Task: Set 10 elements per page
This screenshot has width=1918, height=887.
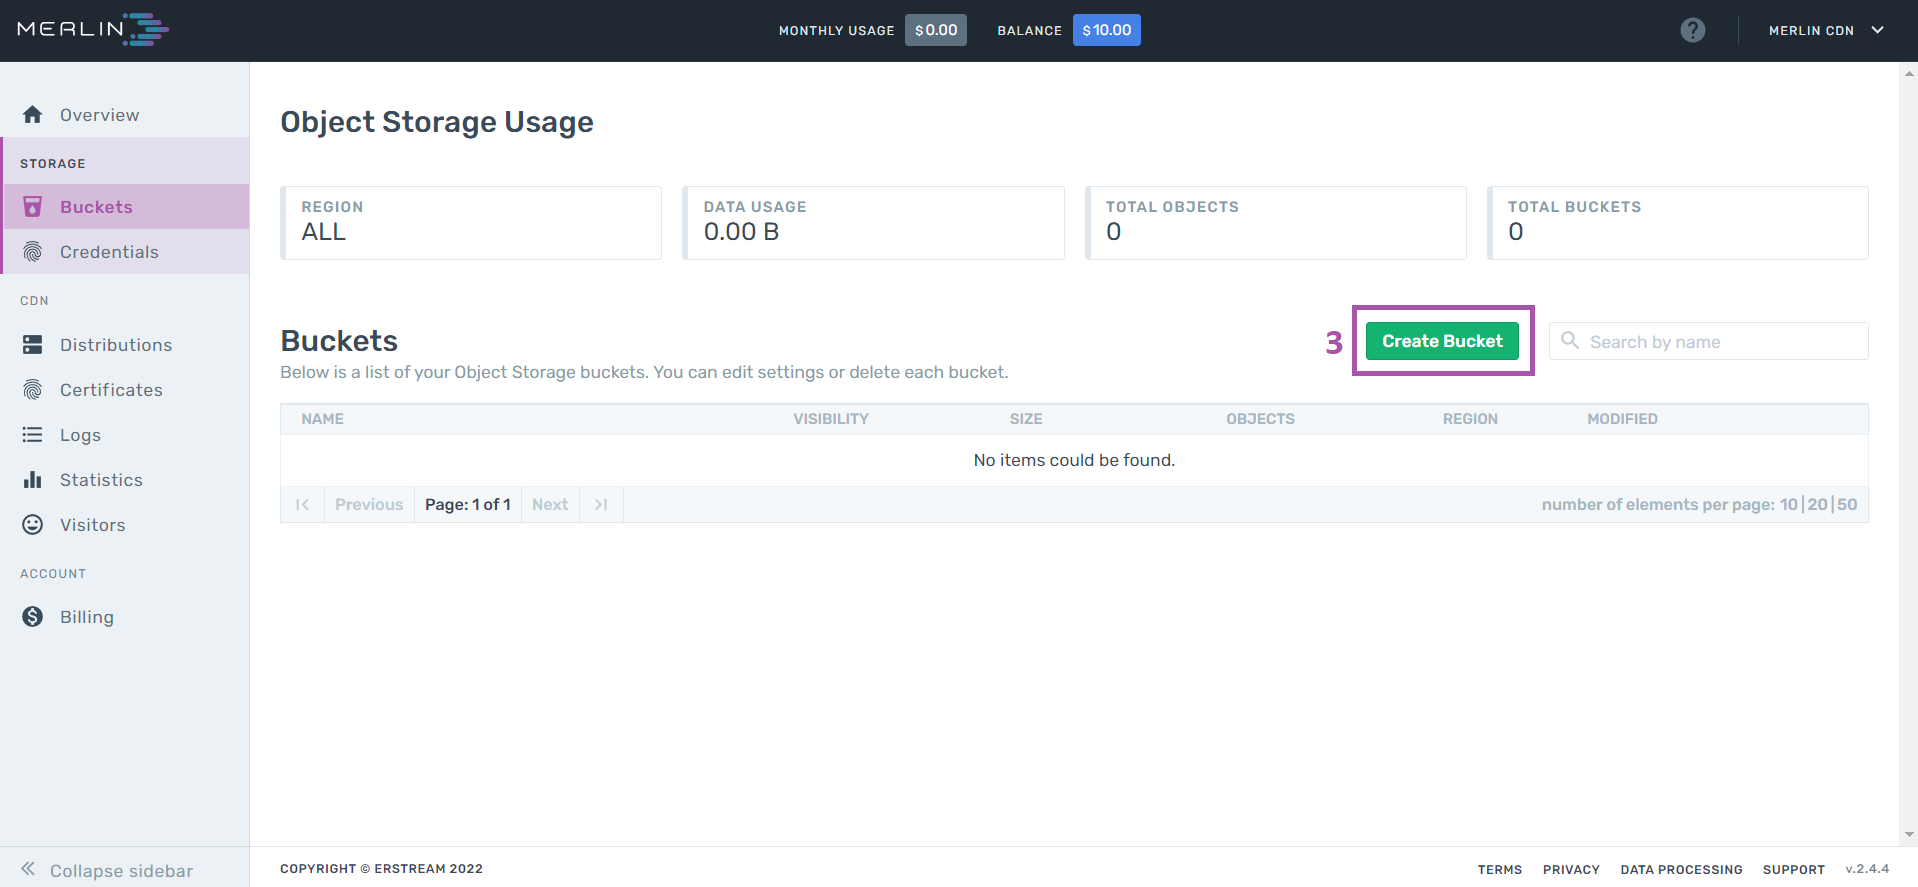Action: click(x=1789, y=505)
